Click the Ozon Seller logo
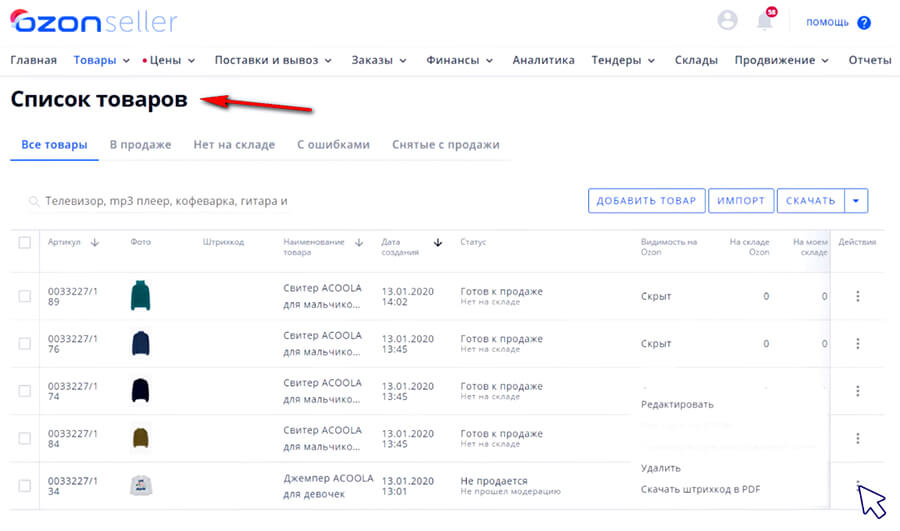 94,21
